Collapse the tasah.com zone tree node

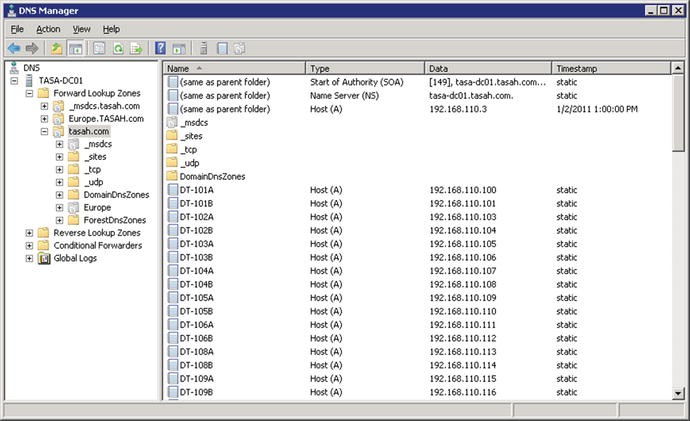(45, 132)
